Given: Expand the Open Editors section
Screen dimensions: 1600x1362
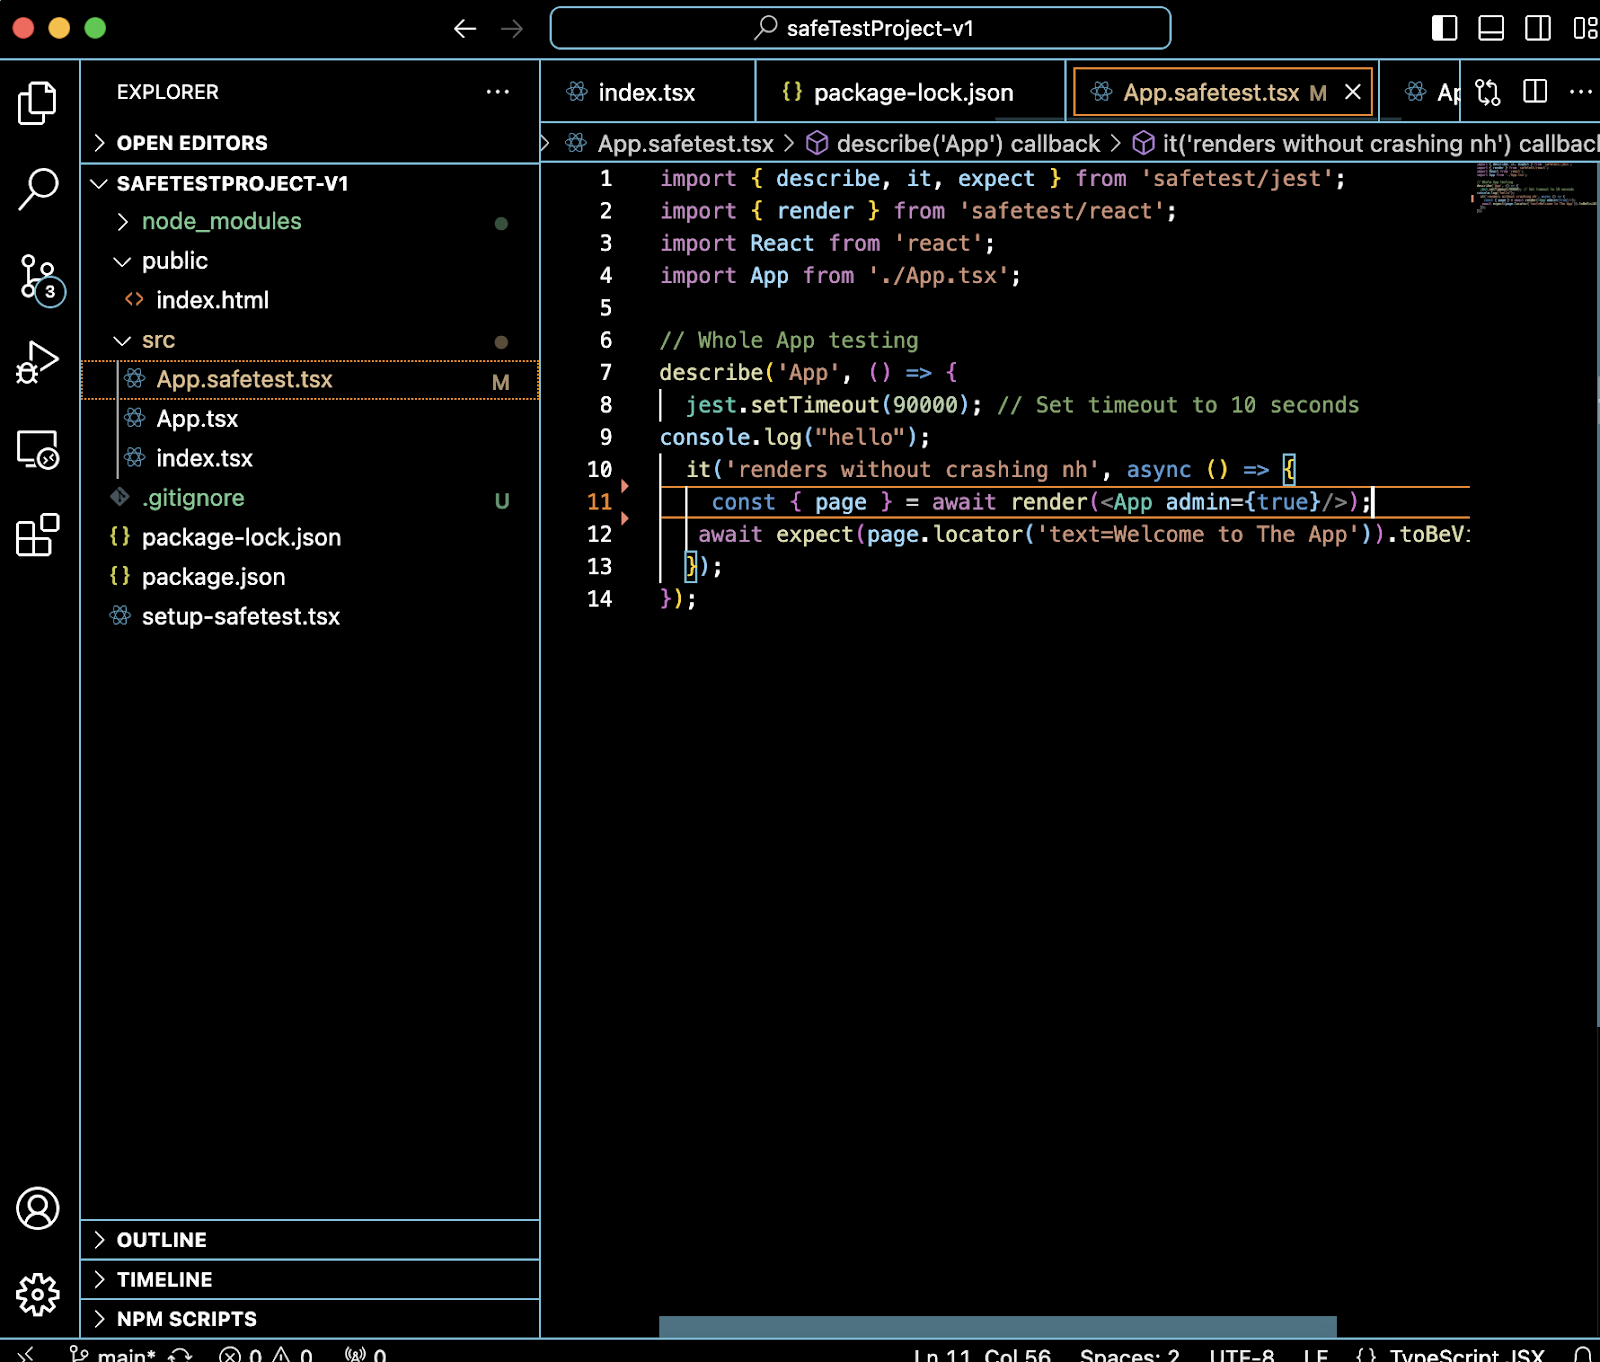Looking at the screenshot, I should tap(310, 143).
